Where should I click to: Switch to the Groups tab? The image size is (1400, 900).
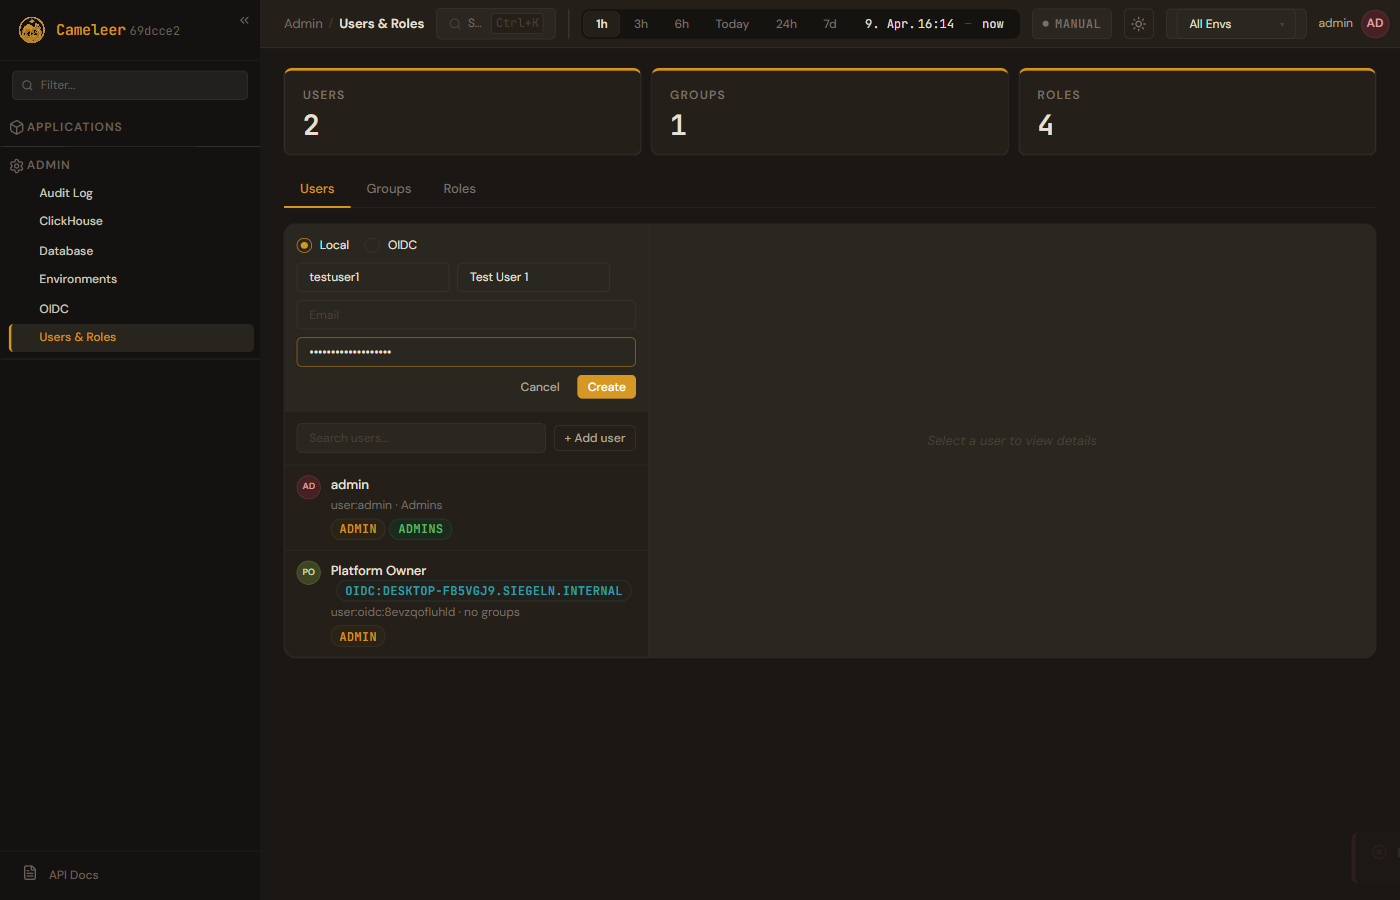pyautogui.click(x=388, y=189)
